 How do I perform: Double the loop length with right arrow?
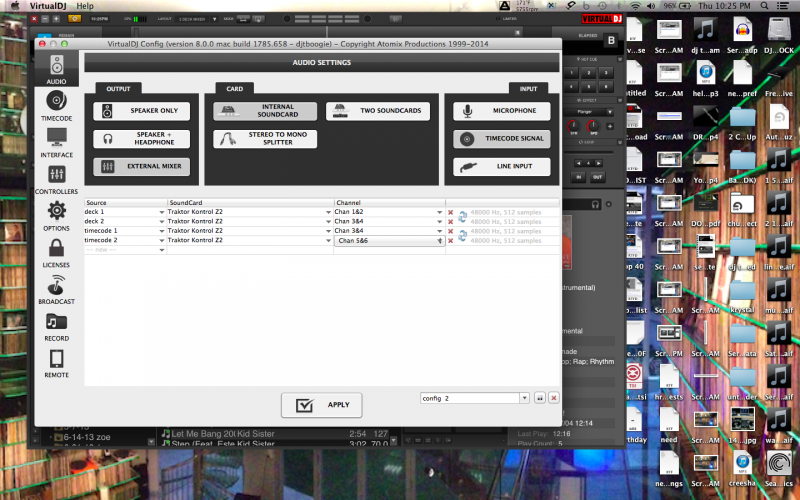598,163
